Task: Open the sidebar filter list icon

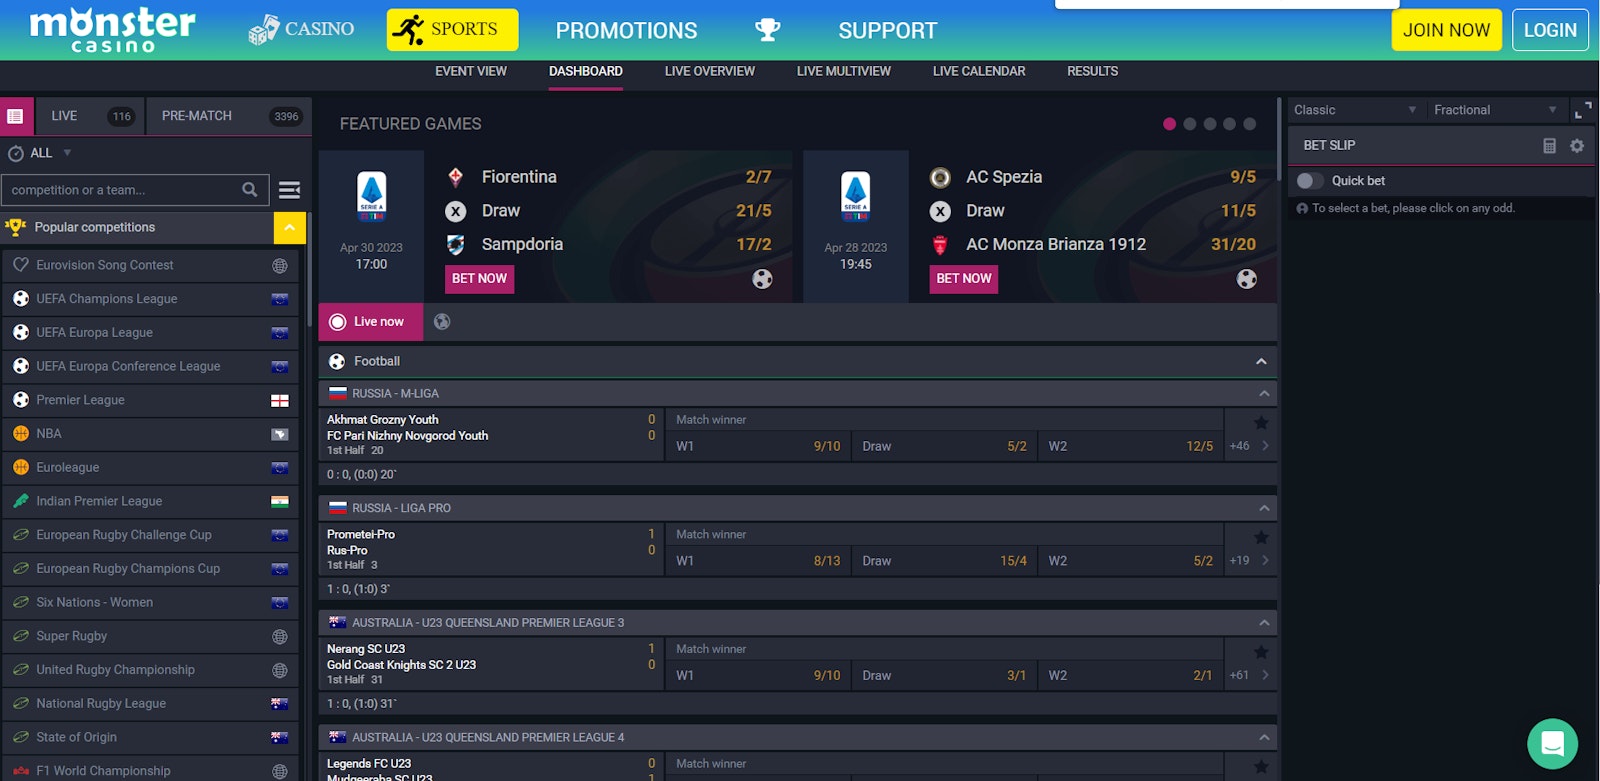Action: (x=289, y=190)
